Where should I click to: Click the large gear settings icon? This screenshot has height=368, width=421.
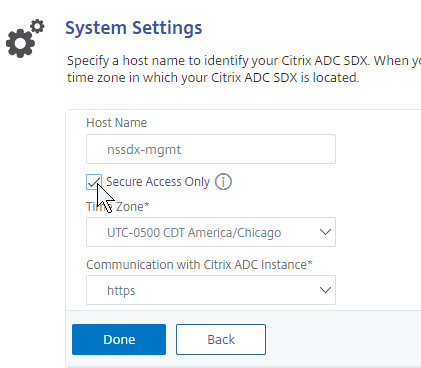point(20,43)
